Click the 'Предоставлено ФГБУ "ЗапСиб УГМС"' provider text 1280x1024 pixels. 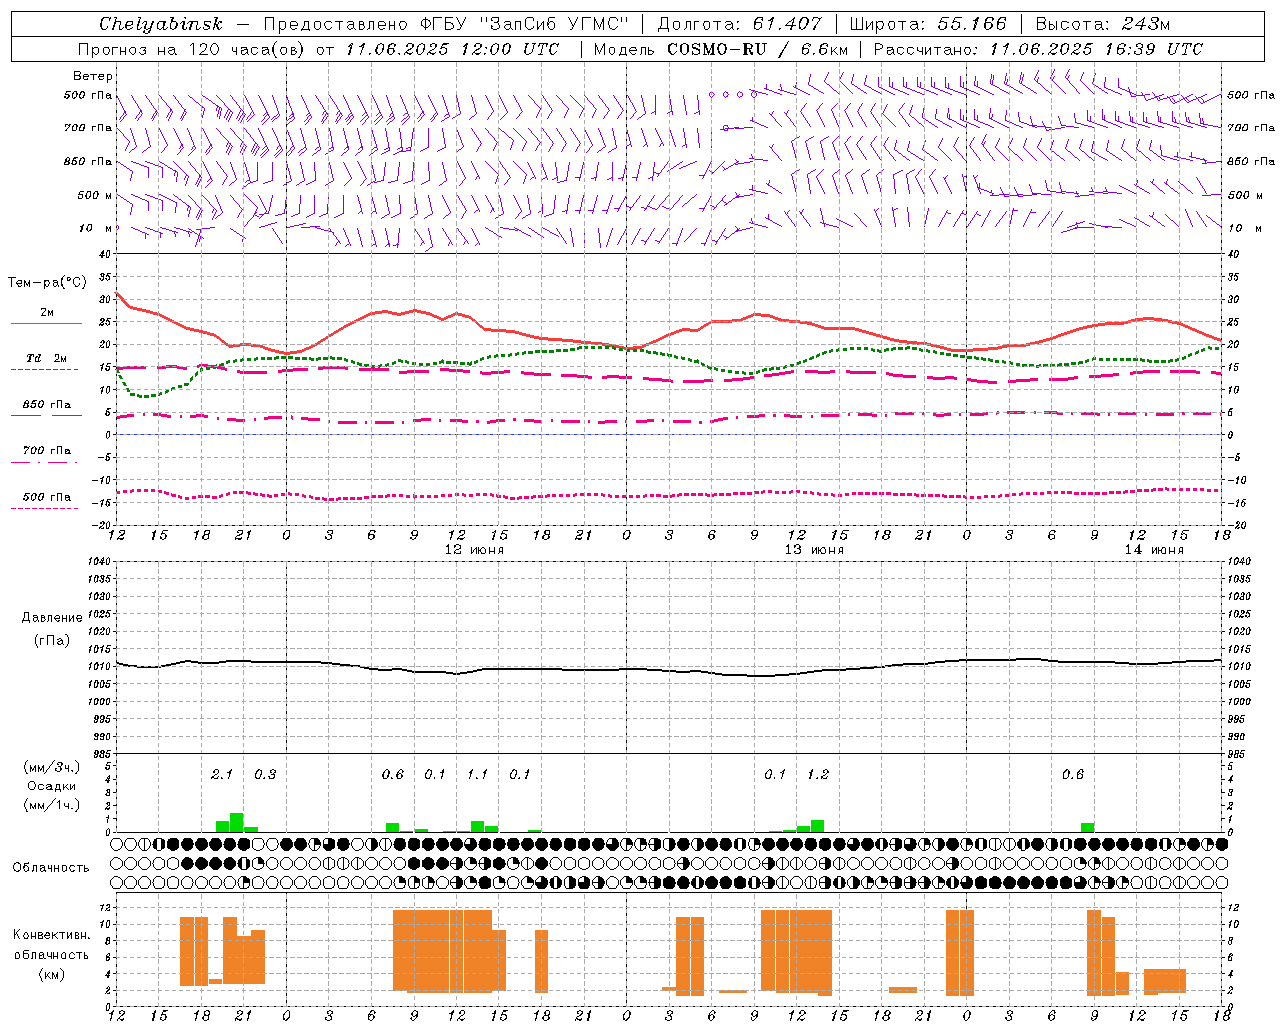coord(446,24)
